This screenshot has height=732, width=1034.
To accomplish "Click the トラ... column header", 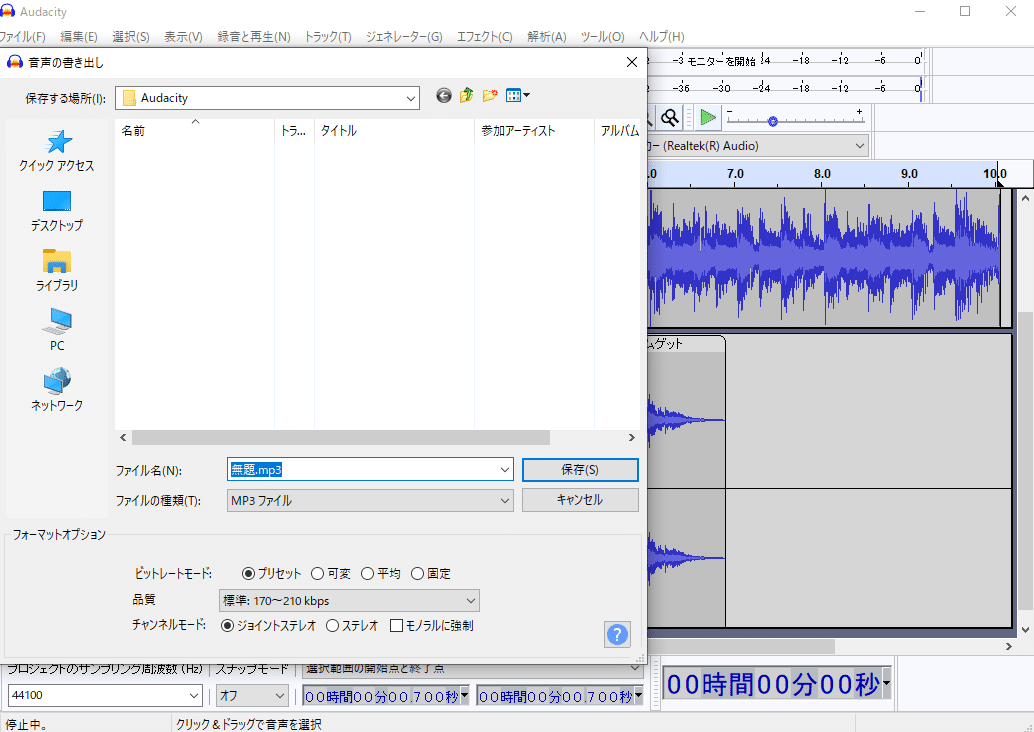I will pyautogui.click(x=294, y=131).
